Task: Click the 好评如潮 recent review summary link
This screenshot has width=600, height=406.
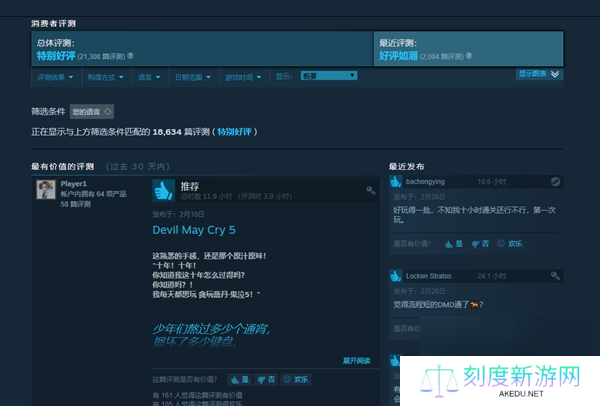Action: click(398, 56)
